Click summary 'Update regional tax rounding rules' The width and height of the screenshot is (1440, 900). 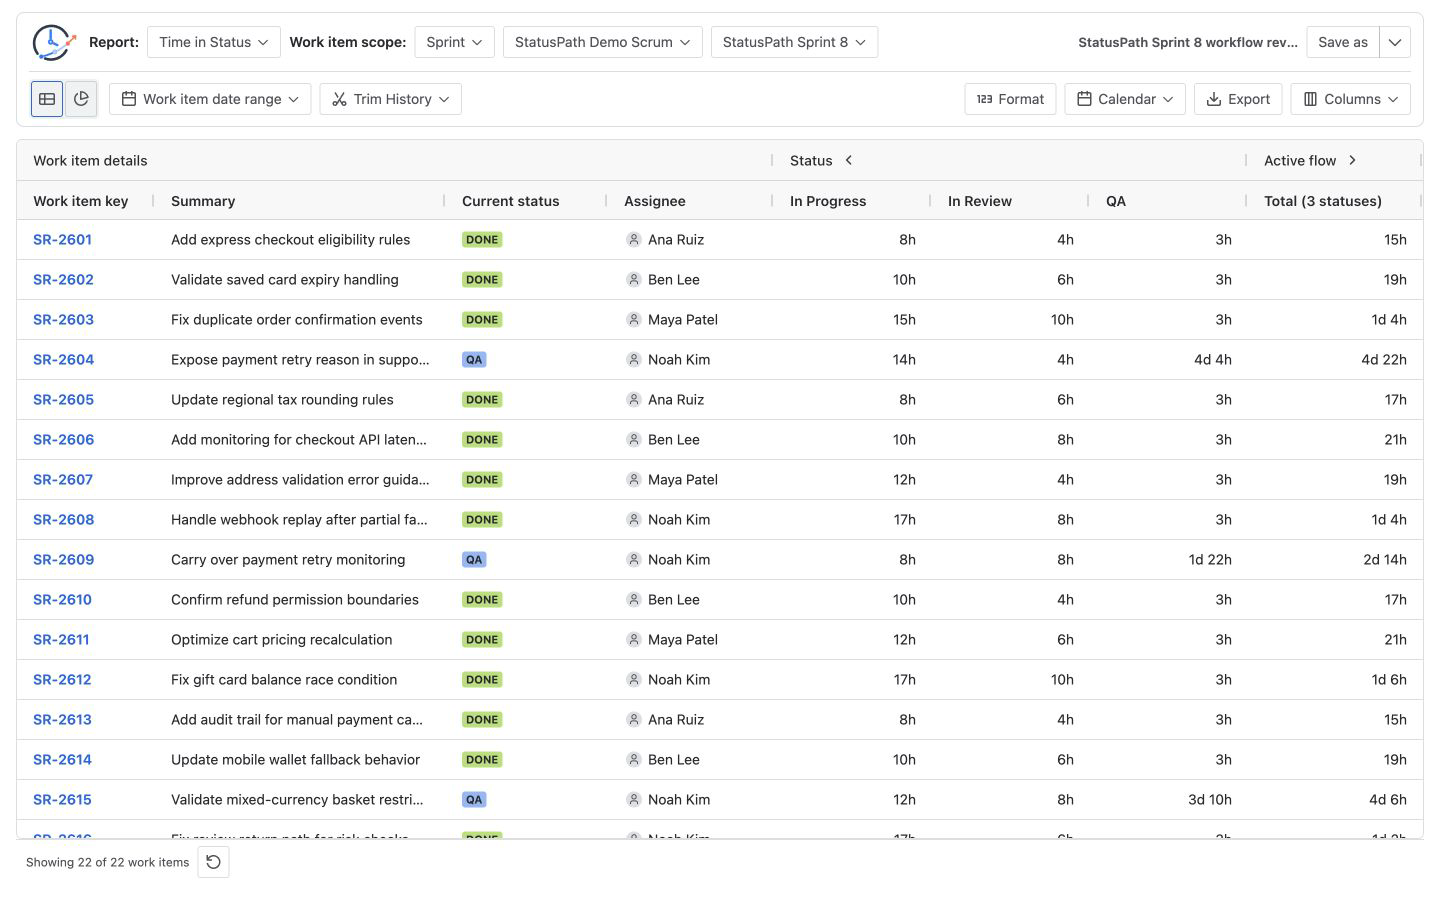[x=282, y=400]
